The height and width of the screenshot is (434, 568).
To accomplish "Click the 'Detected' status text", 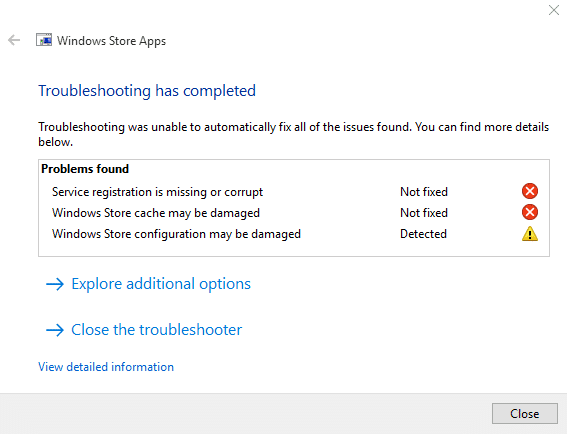I will [423, 234].
